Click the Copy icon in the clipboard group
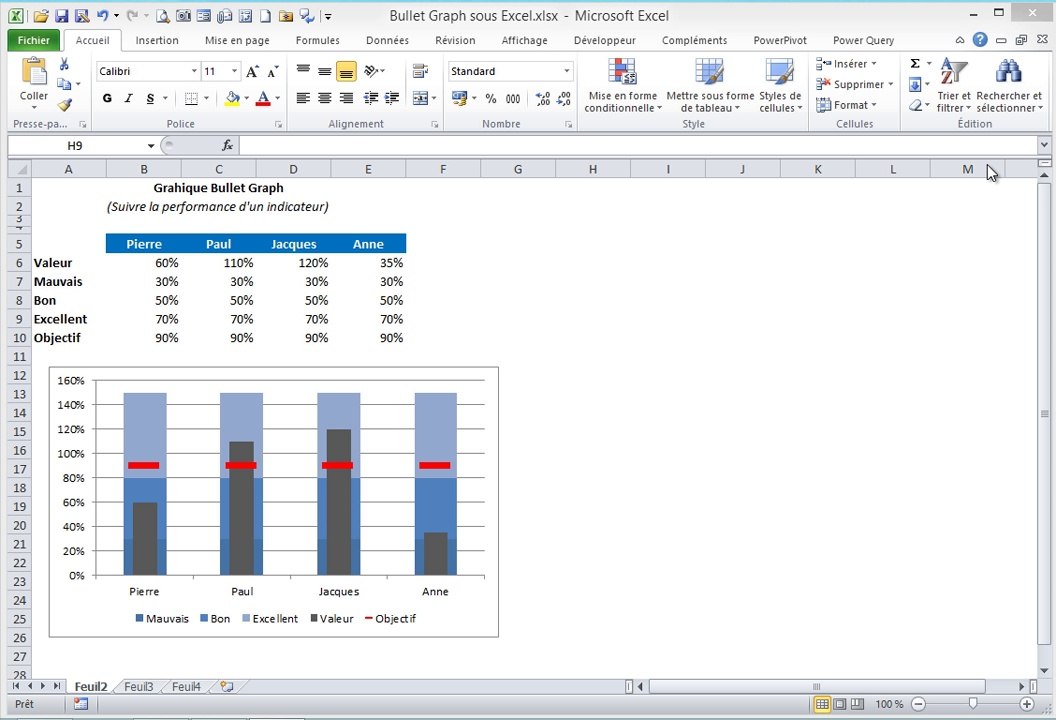 [x=64, y=84]
